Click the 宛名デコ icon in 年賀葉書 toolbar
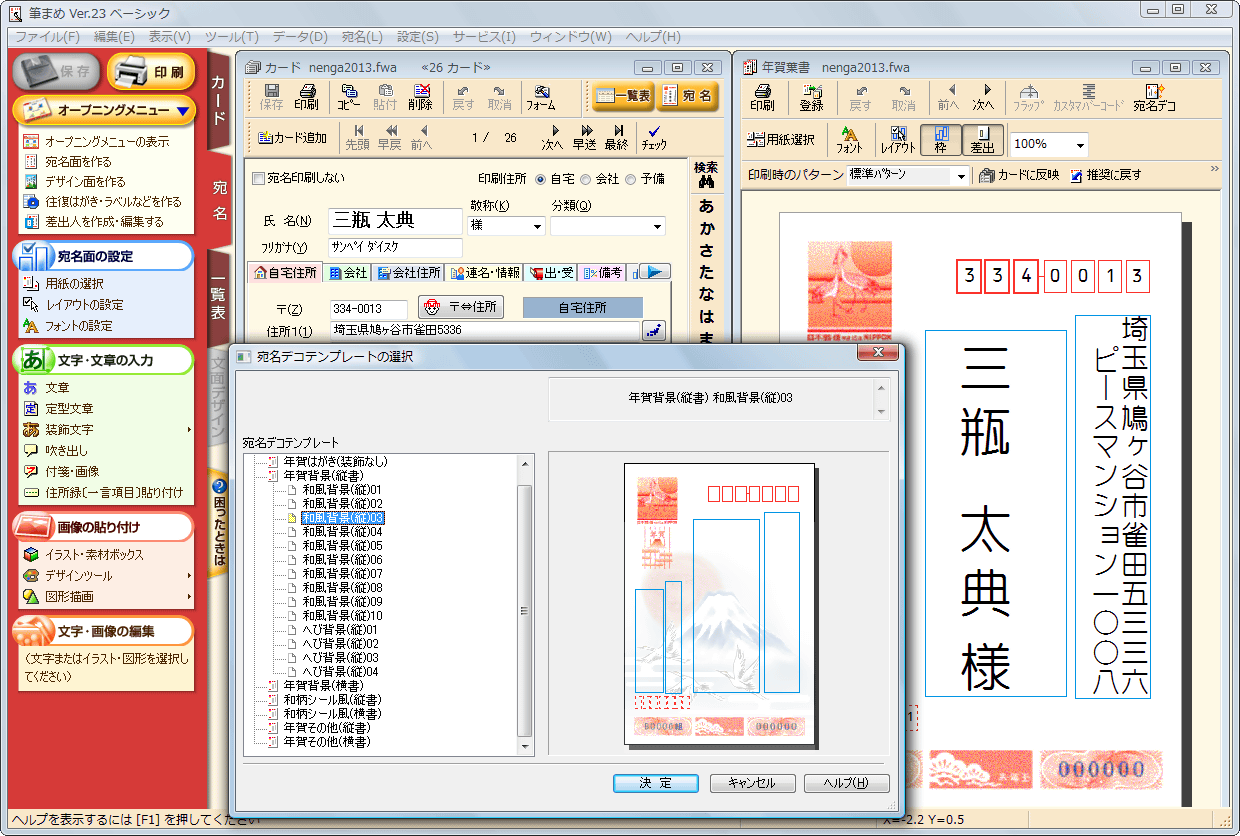 coord(1154,96)
